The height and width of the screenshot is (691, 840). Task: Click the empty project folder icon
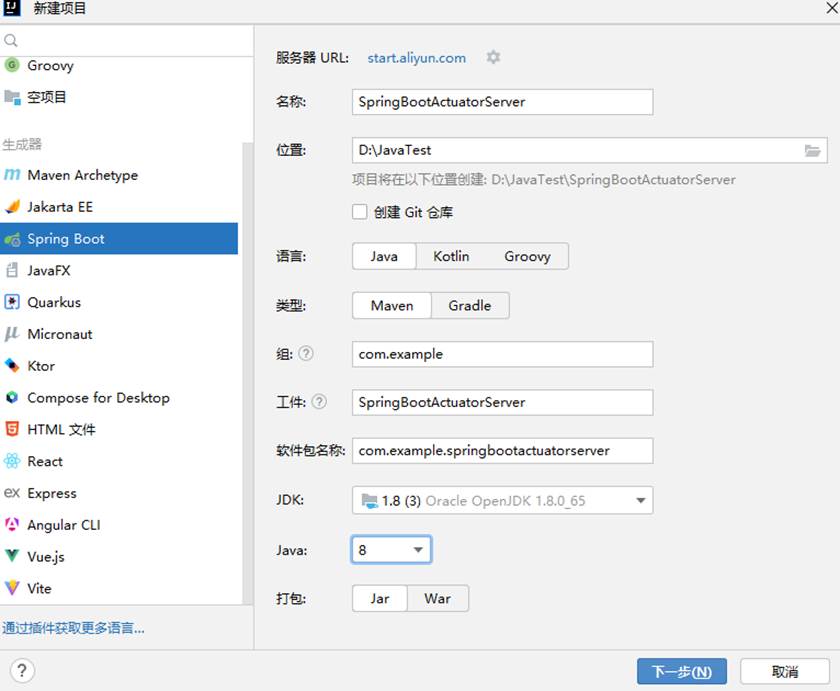(12, 97)
